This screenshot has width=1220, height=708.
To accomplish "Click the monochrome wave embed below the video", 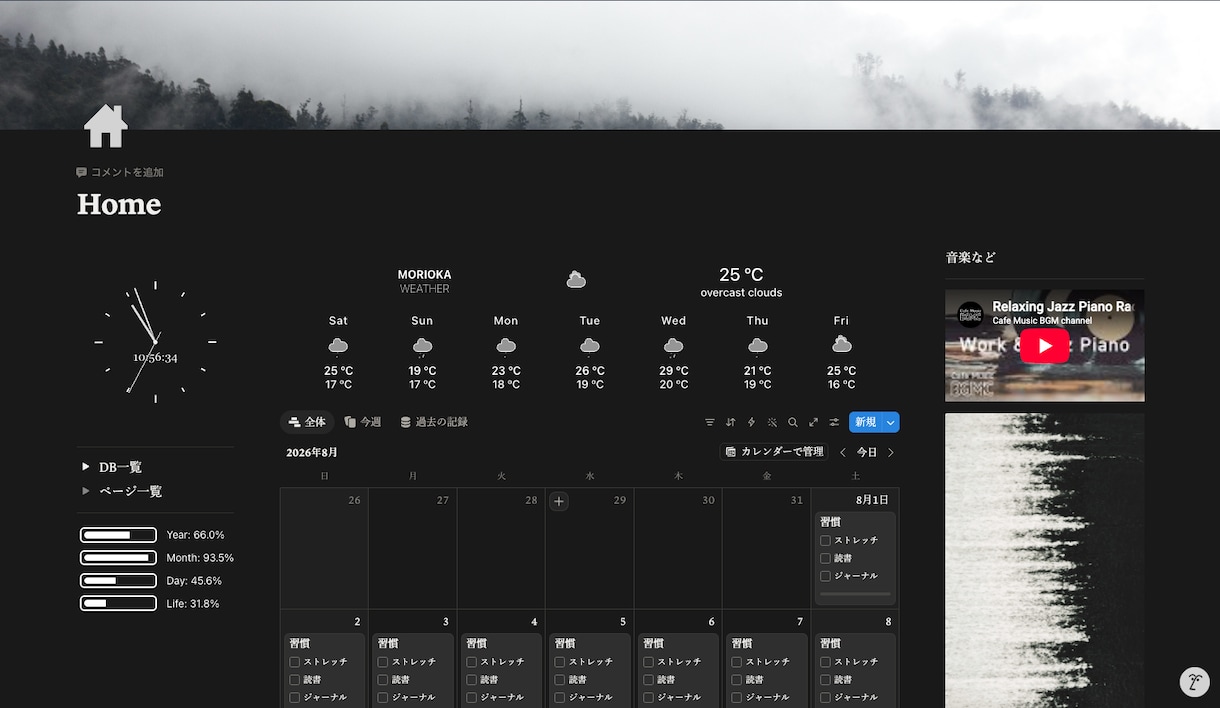I will (1045, 560).
